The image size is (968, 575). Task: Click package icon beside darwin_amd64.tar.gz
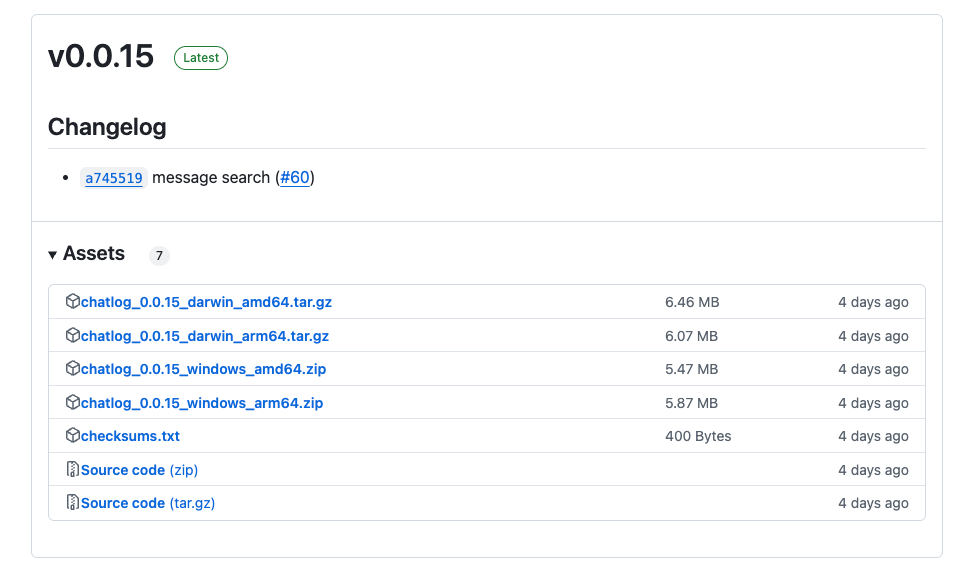click(72, 302)
